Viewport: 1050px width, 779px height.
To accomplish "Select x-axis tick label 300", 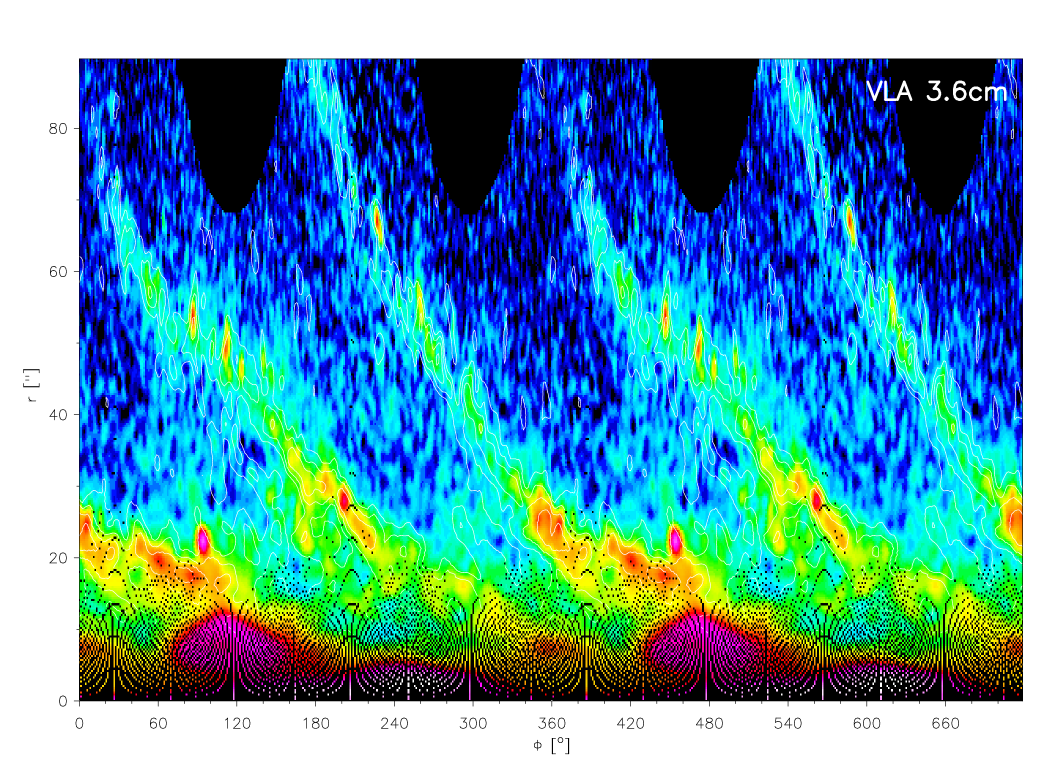I will (x=473, y=723).
